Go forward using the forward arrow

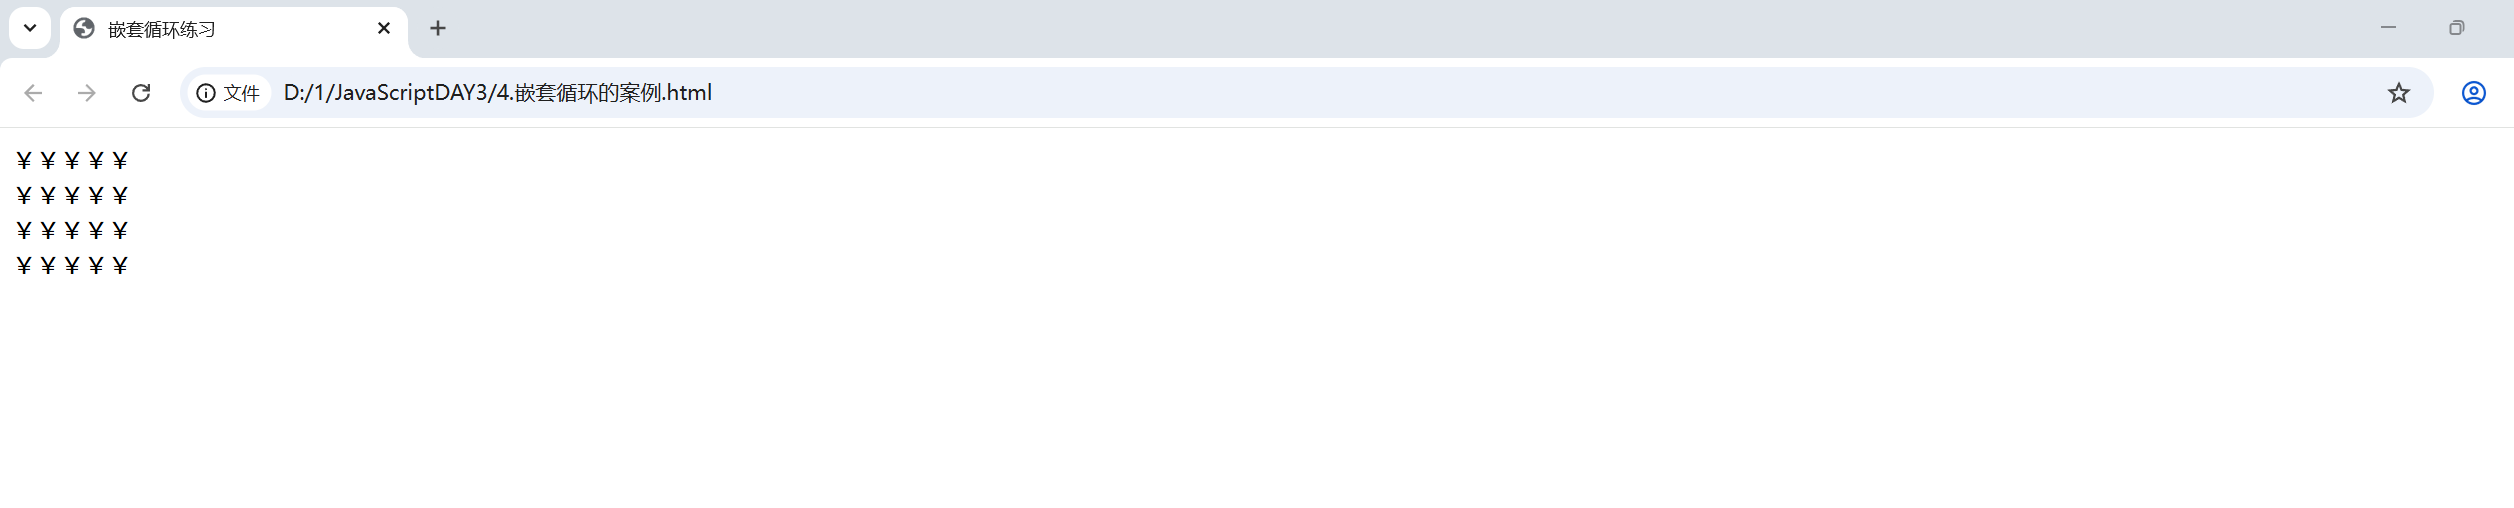[x=87, y=93]
